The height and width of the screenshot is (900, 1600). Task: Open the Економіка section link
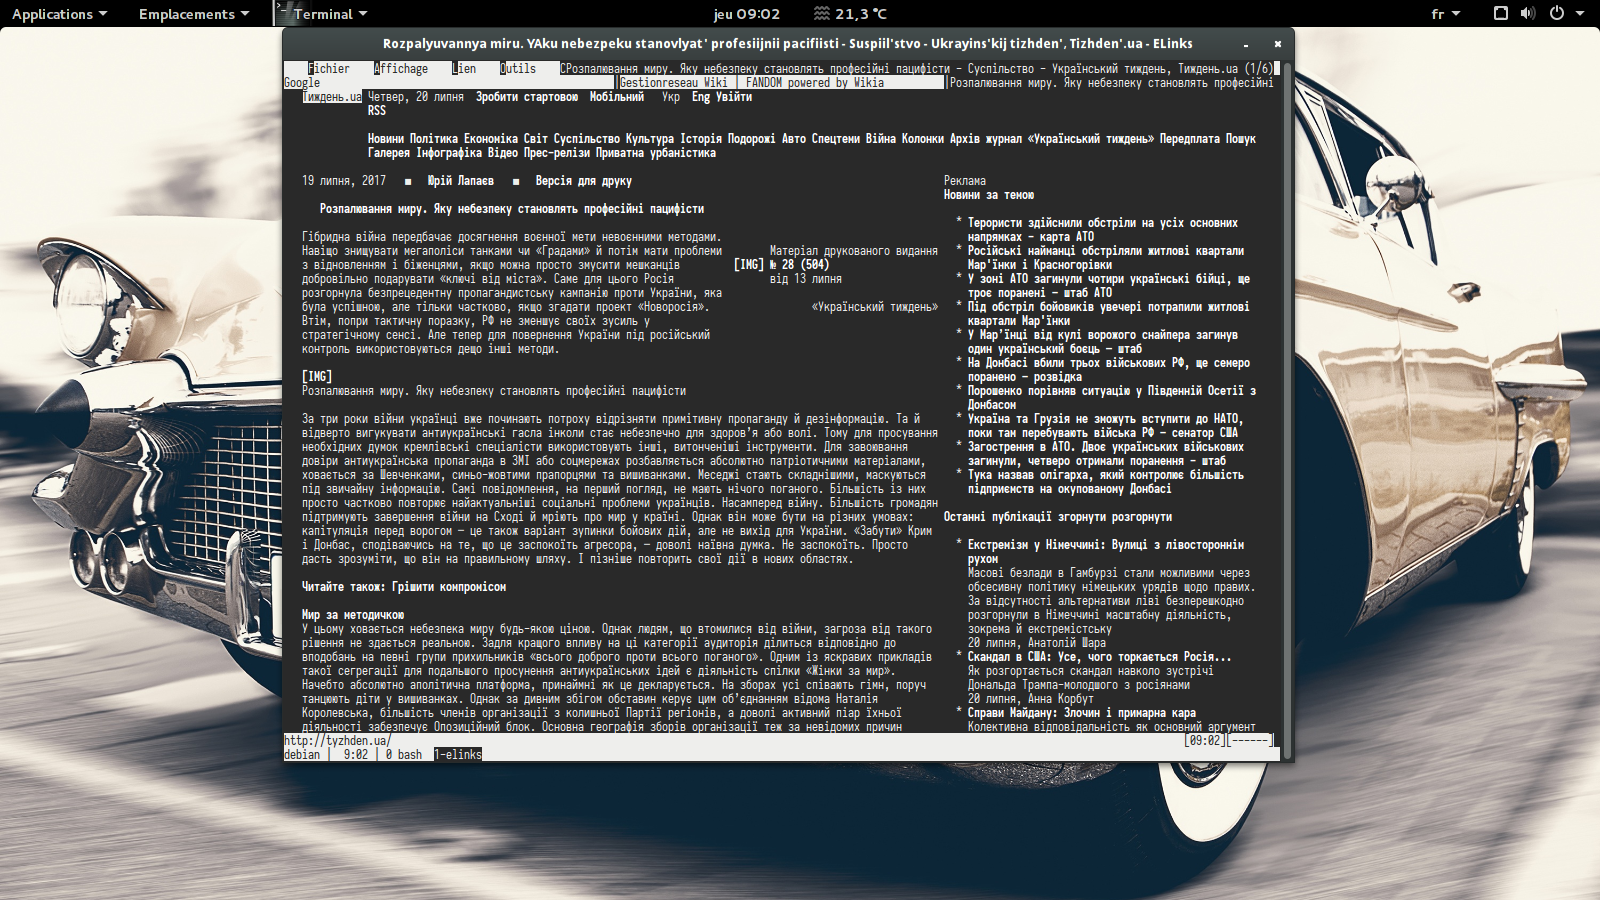pyautogui.click(x=491, y=139)
